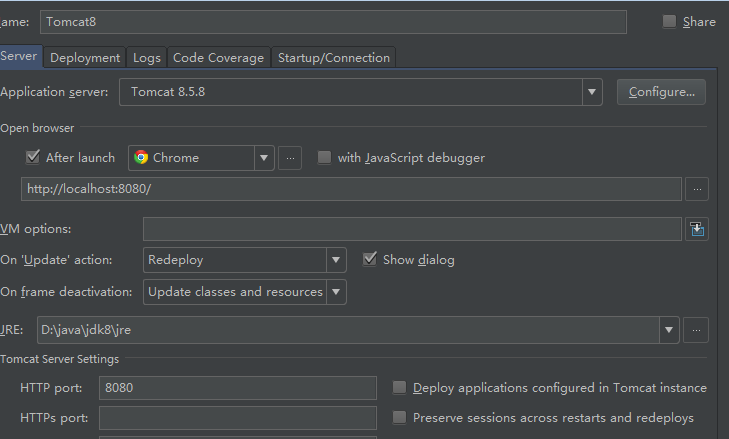This screenshot has height=439, width=729.
Task: Switch to the Server tab
Action: tap(19, 56)
